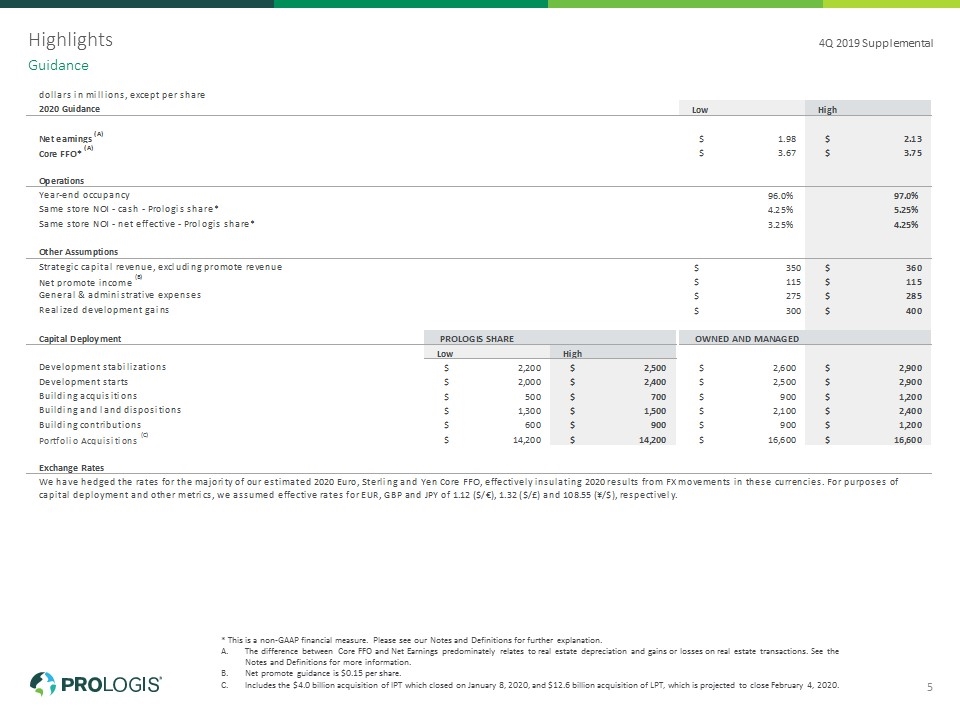Click owned and managed value 16,600 high
This screenshot has width=960, height=720.
point(907,440)
